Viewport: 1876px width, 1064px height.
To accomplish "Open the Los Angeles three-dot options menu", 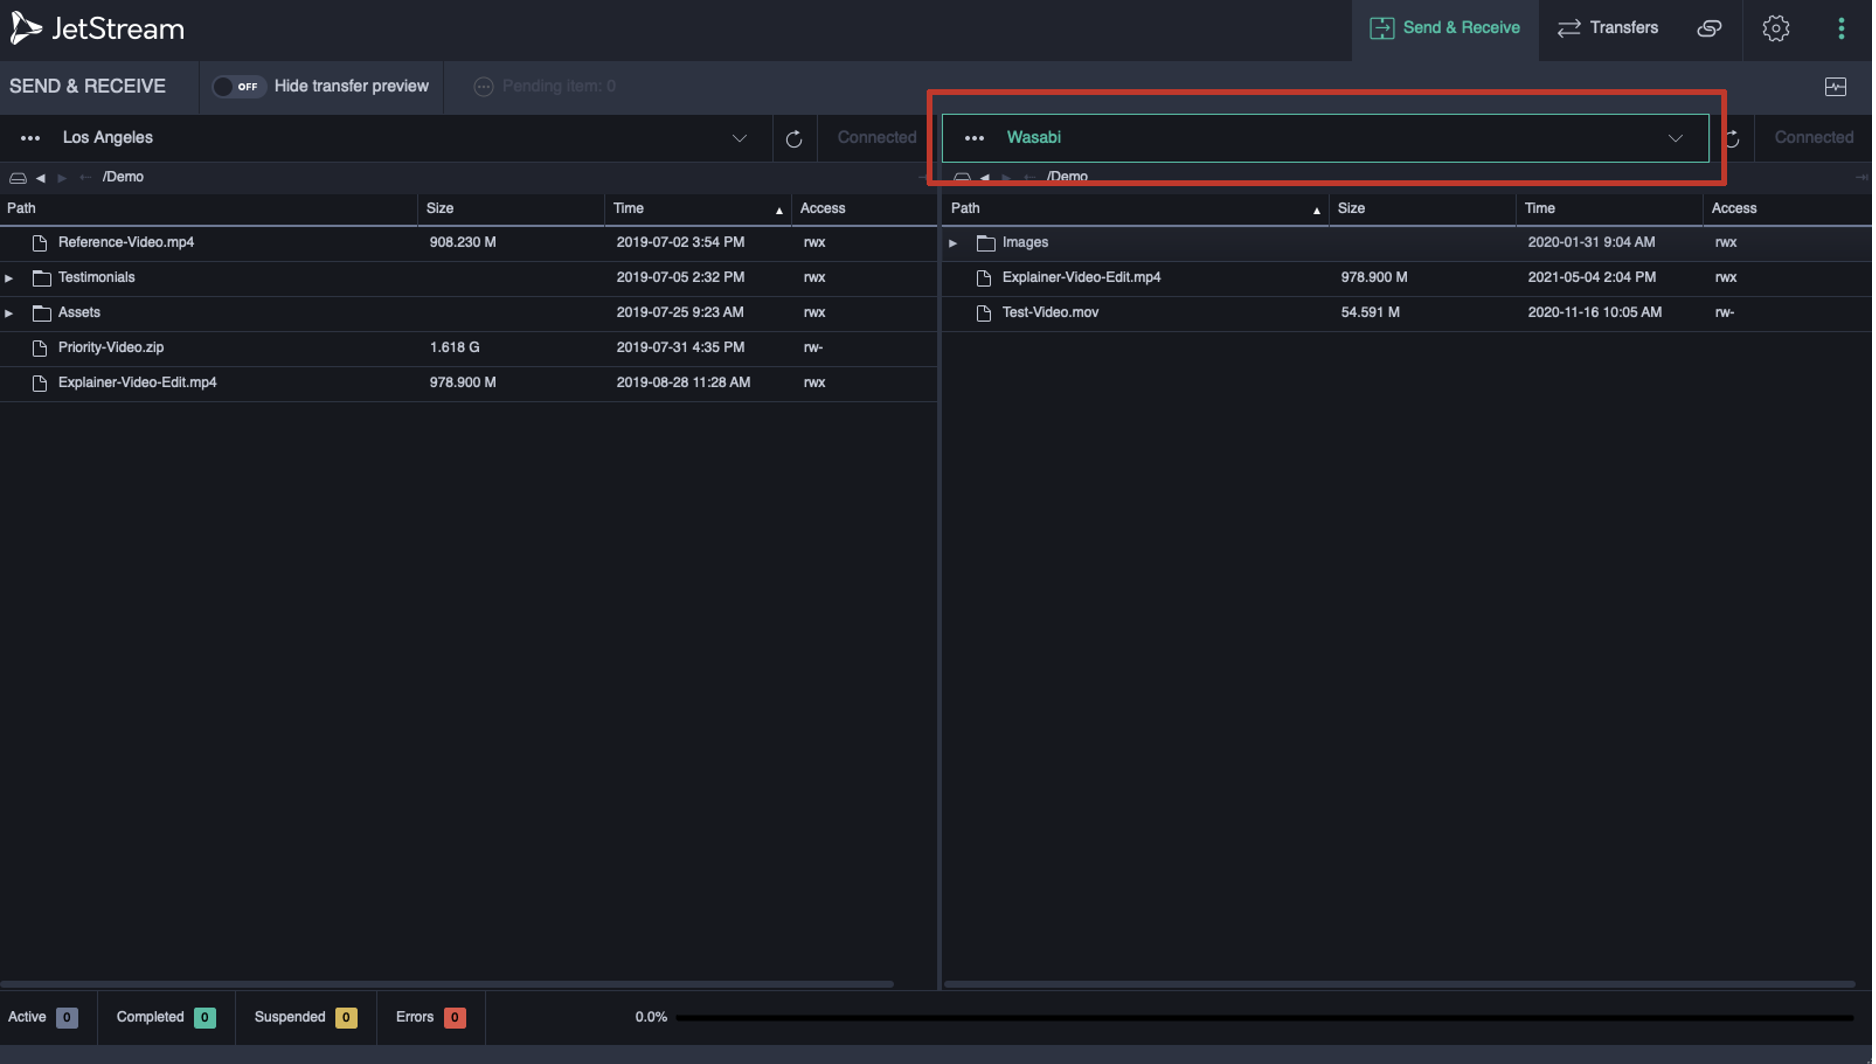I will click(x=30, y=138).
